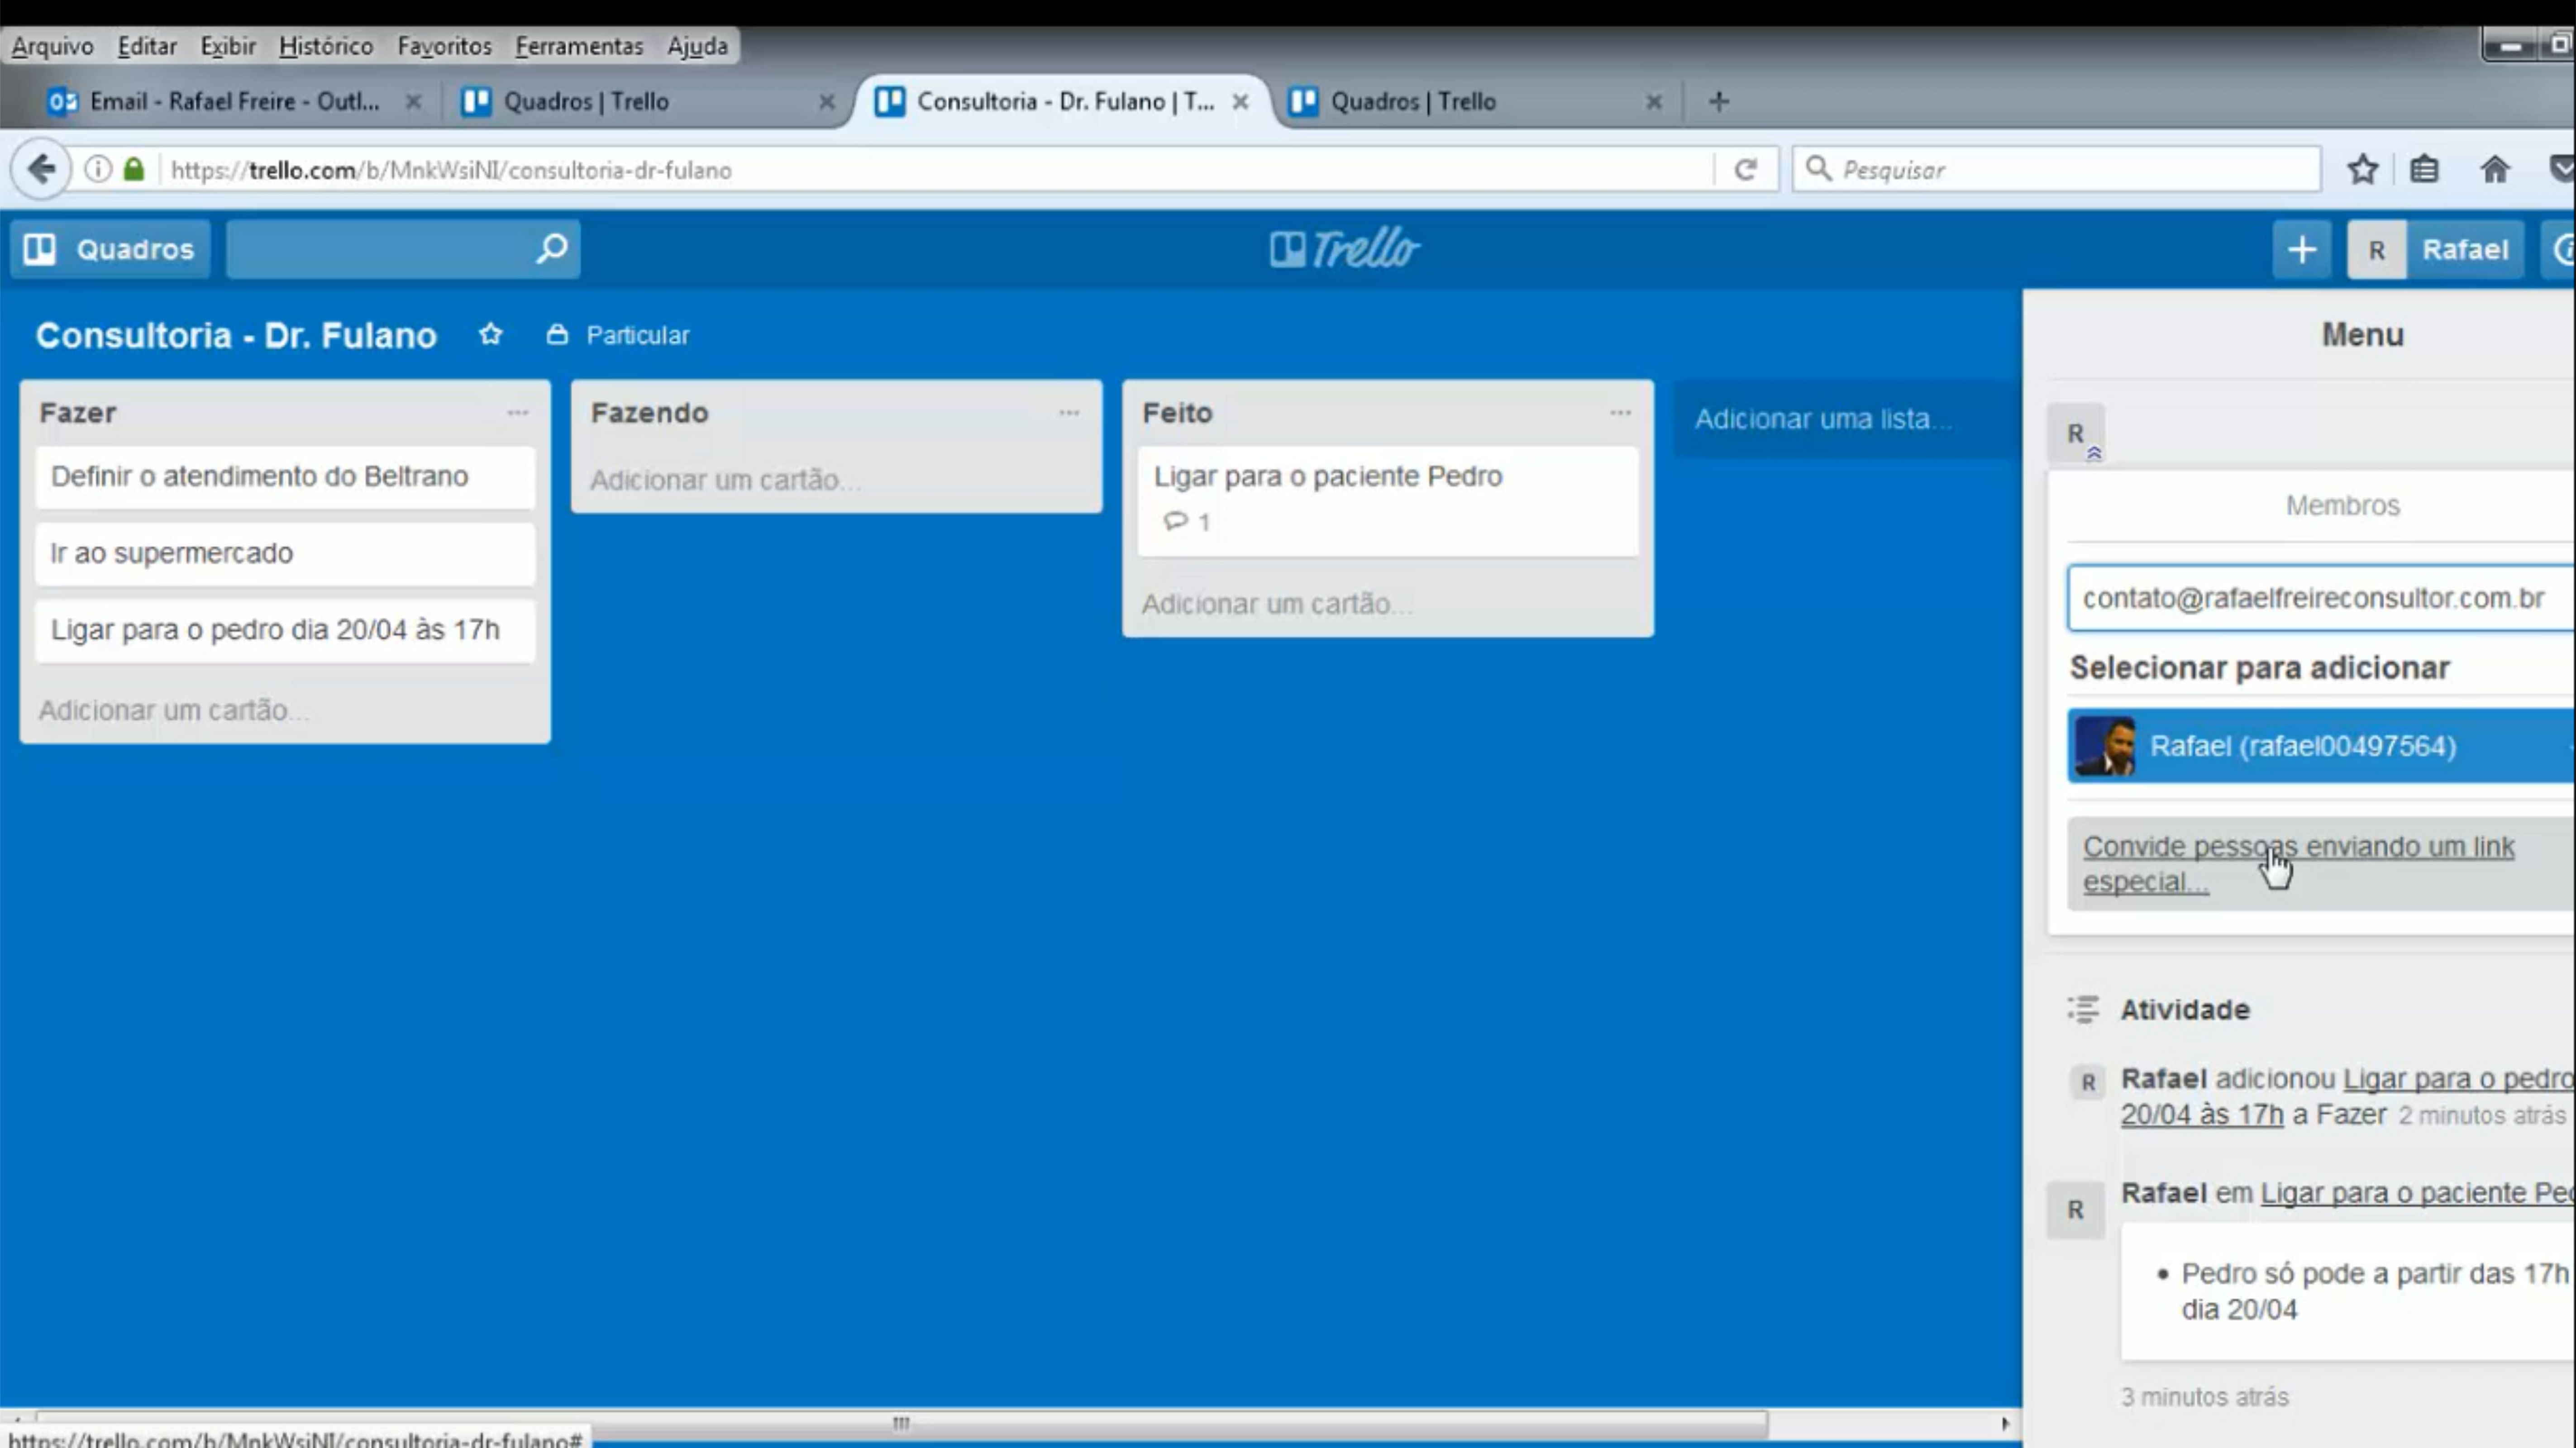This screenshot has width=2576, height=1448.
Task: Reload the page with refresh icon
Action: [x=1746, y=169]
